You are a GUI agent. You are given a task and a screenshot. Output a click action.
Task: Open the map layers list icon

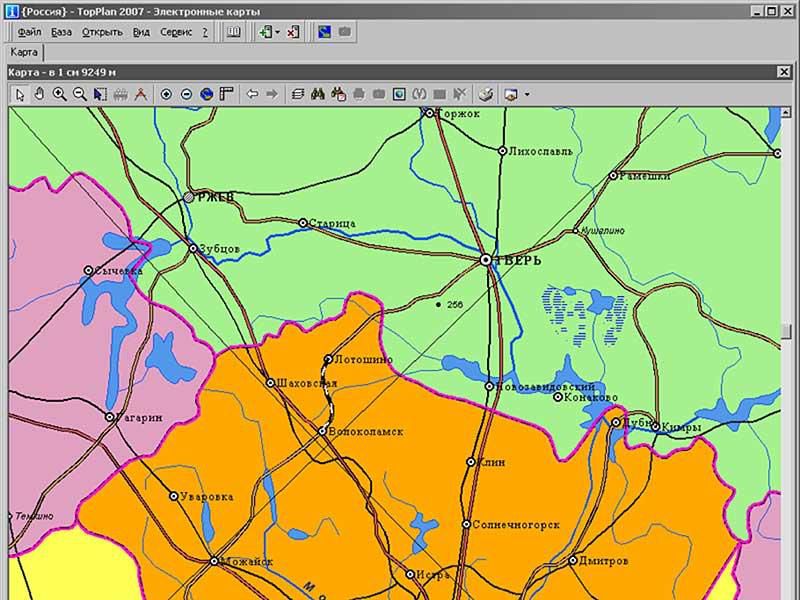coord(297,94)
